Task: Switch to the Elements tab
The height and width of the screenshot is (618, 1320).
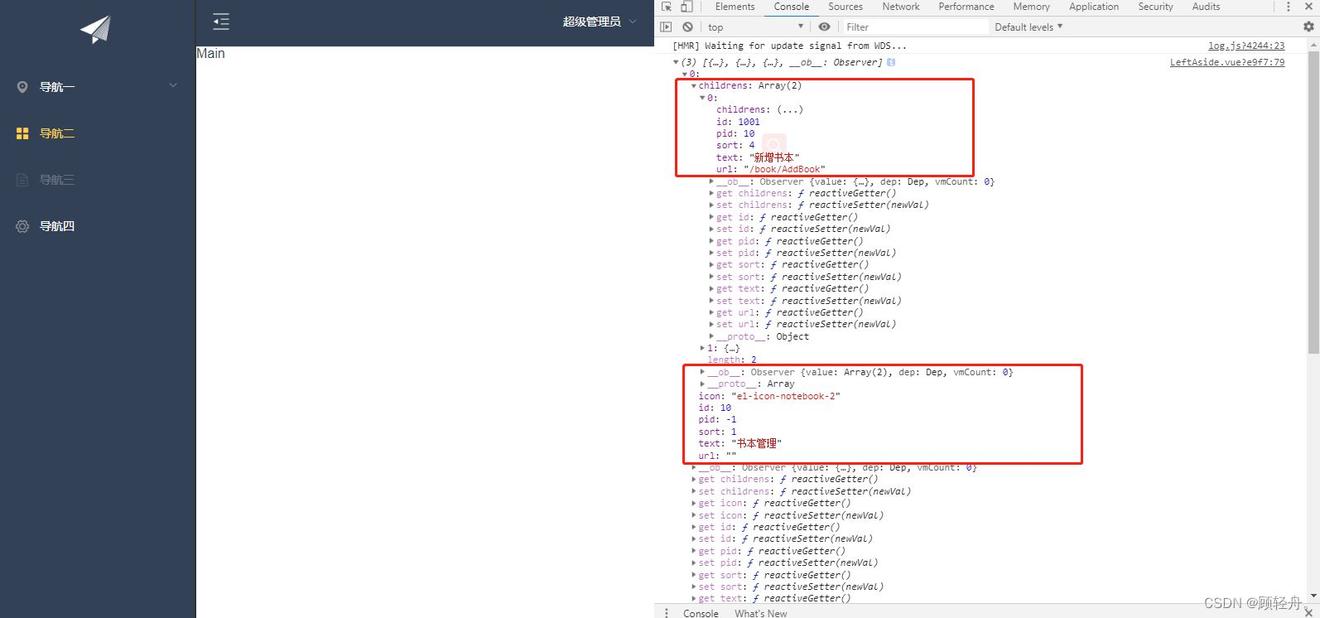Action: (x=735, y=7)
